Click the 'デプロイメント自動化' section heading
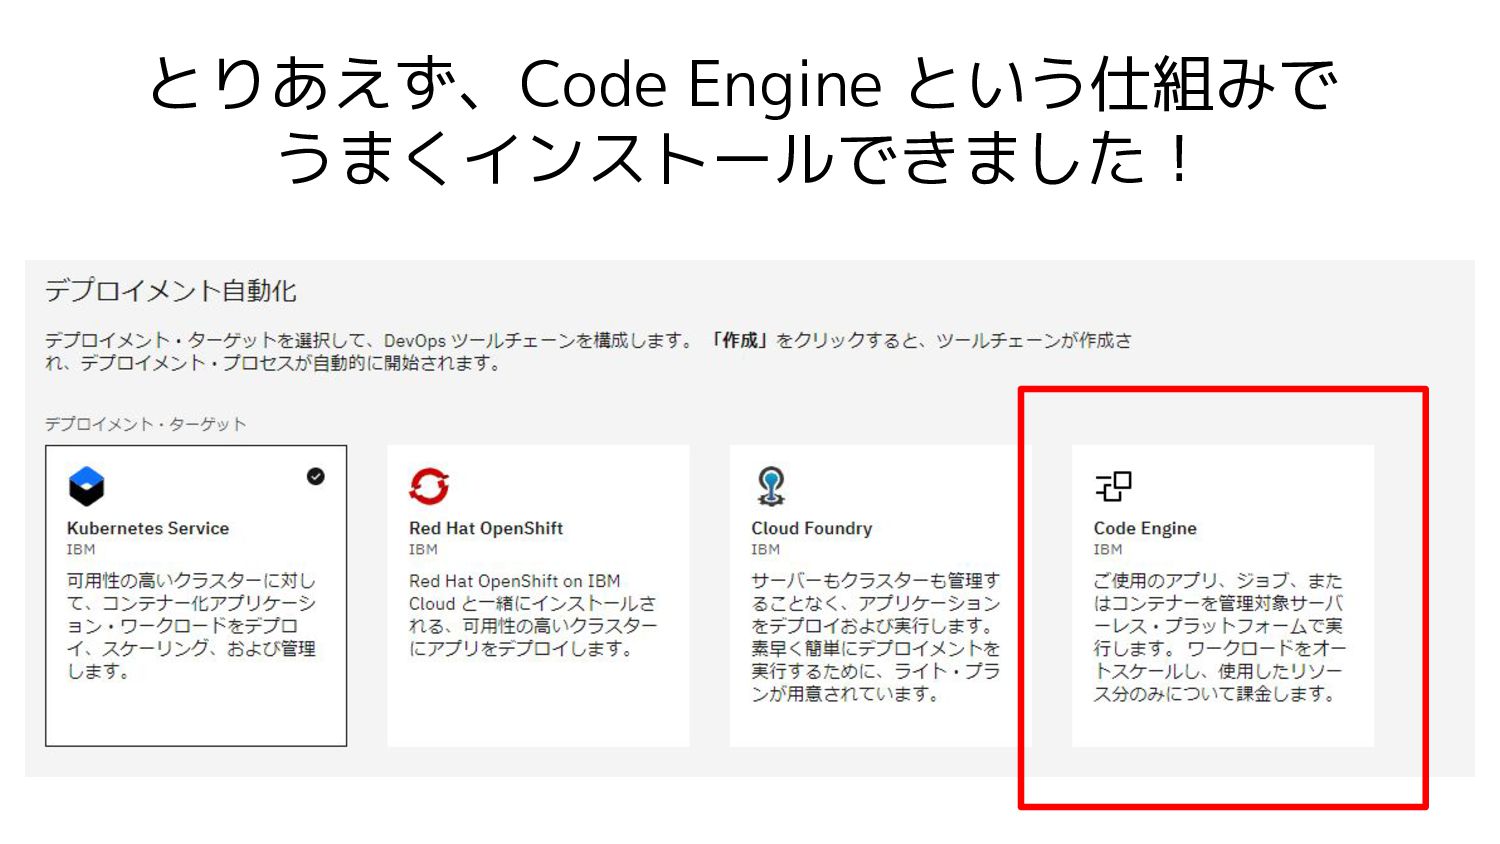1500x844 pixels. pos(171,291)
